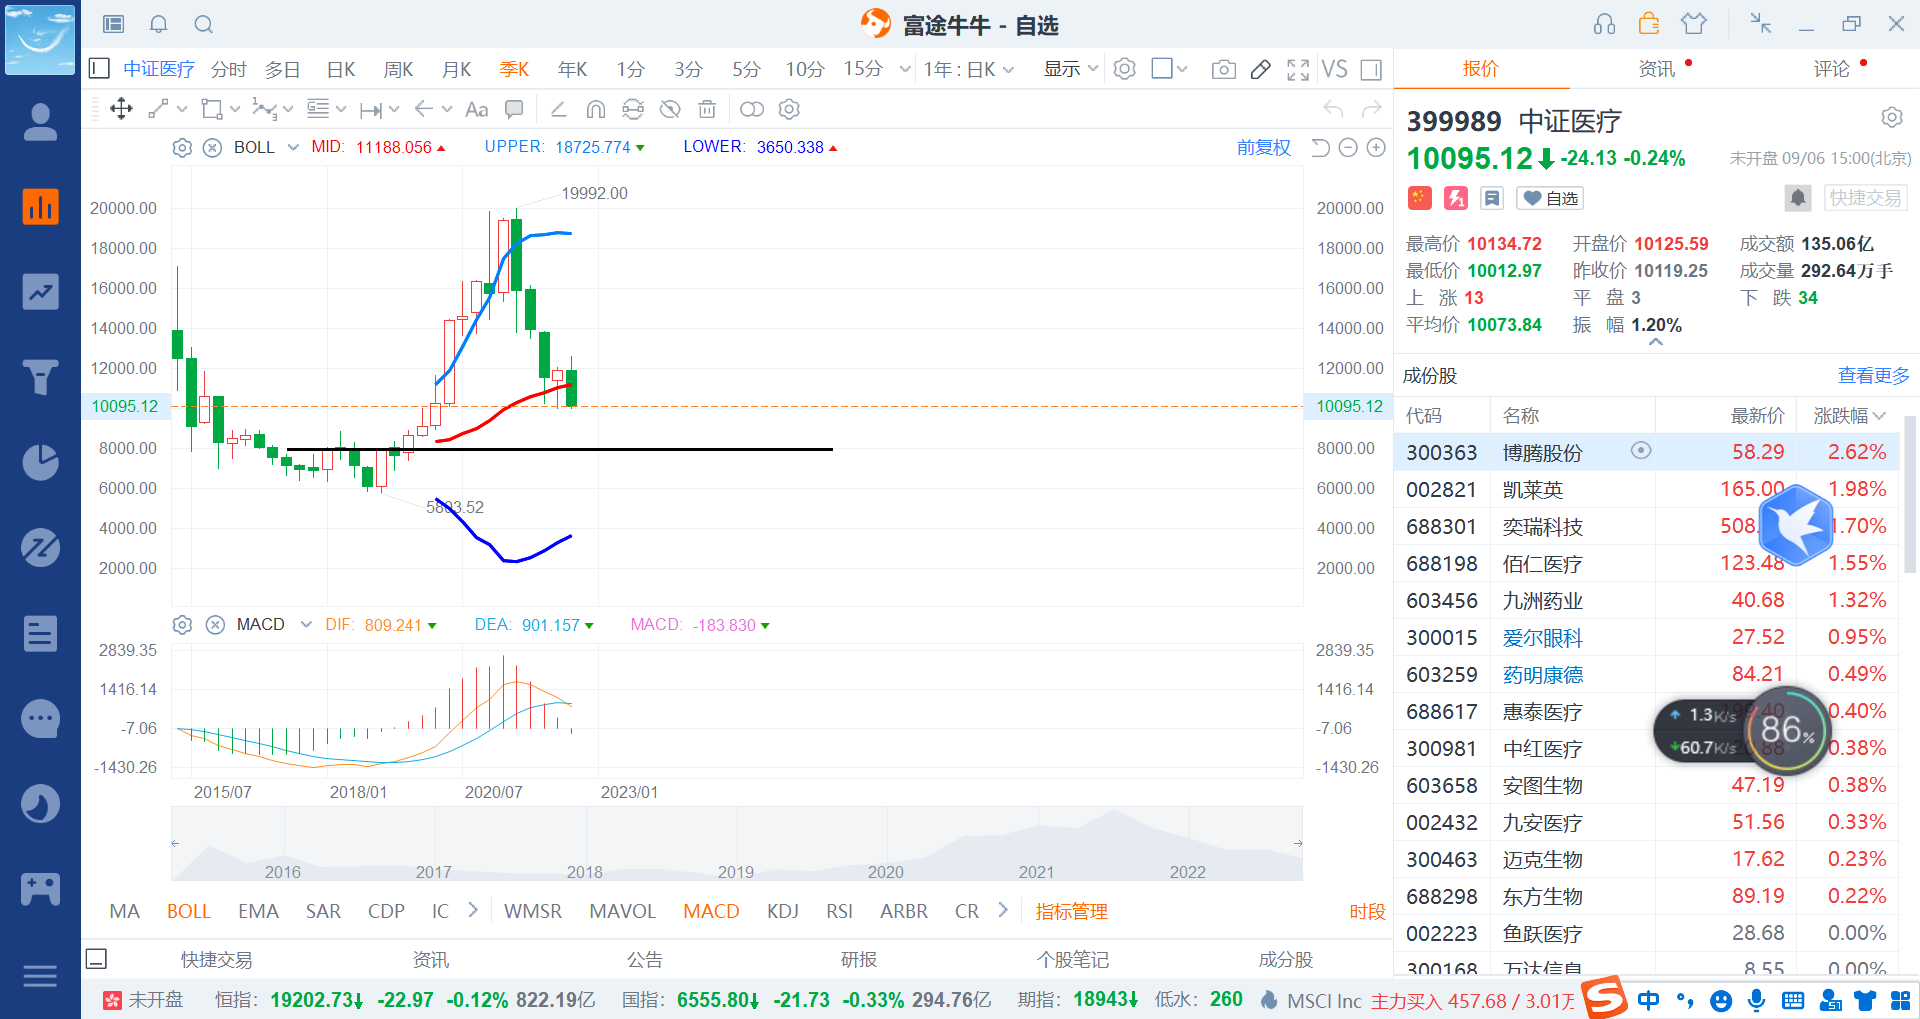This screenshot has height=1019, width=1920.
Task: Expand line tool options arrow
Action: 182,109
